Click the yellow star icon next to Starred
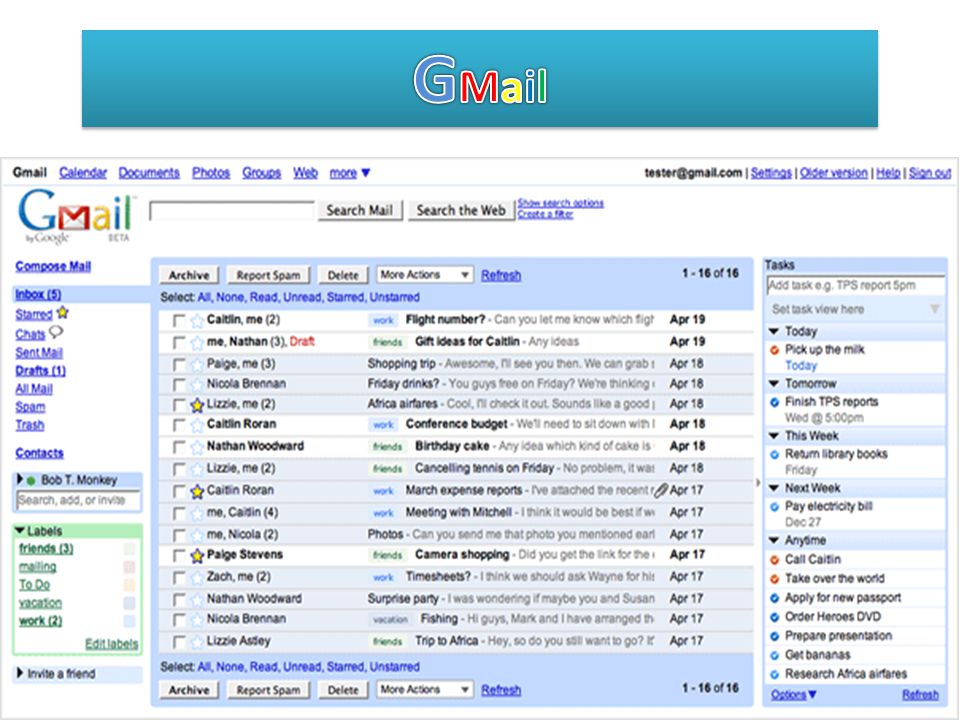 [x=62, y=313]
